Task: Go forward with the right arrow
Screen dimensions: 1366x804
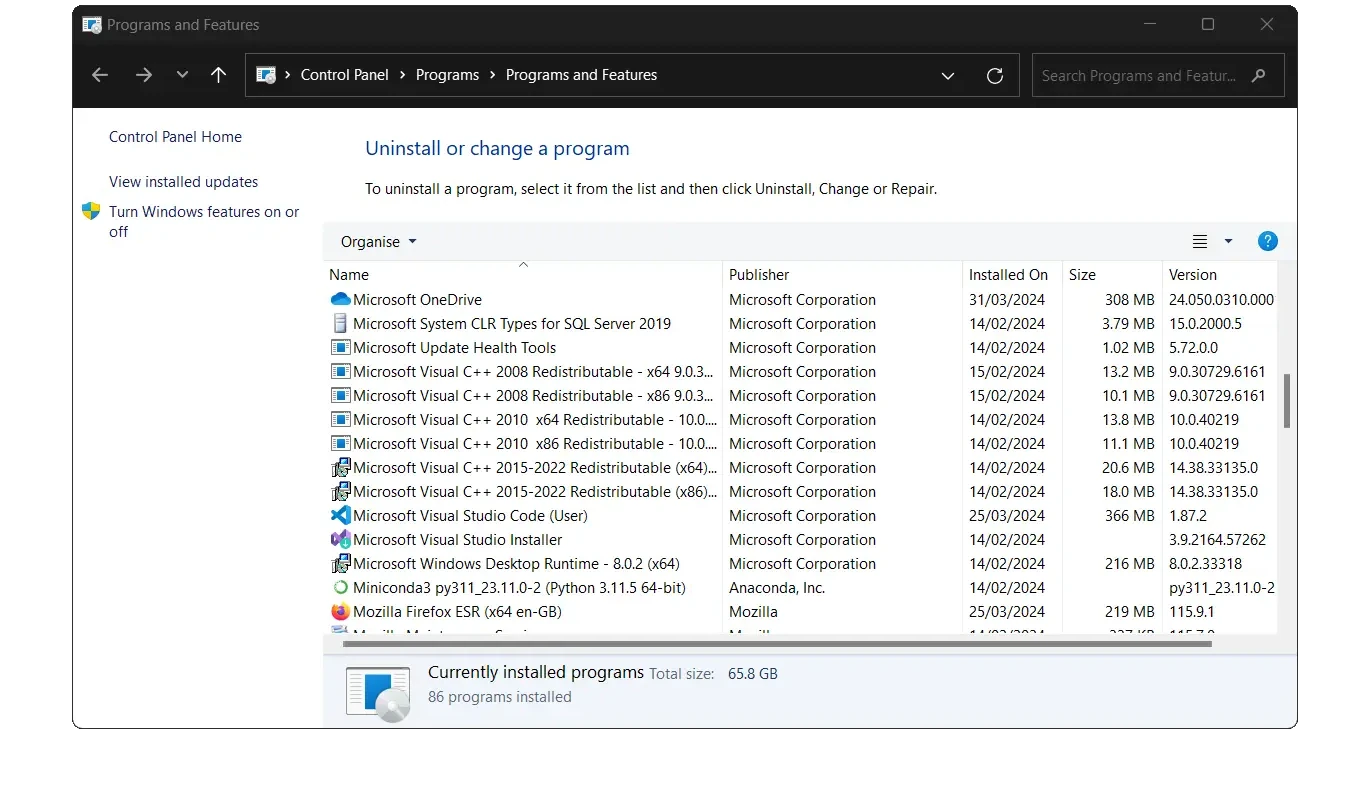Action: pyautogui.click(x=143, y=75)
